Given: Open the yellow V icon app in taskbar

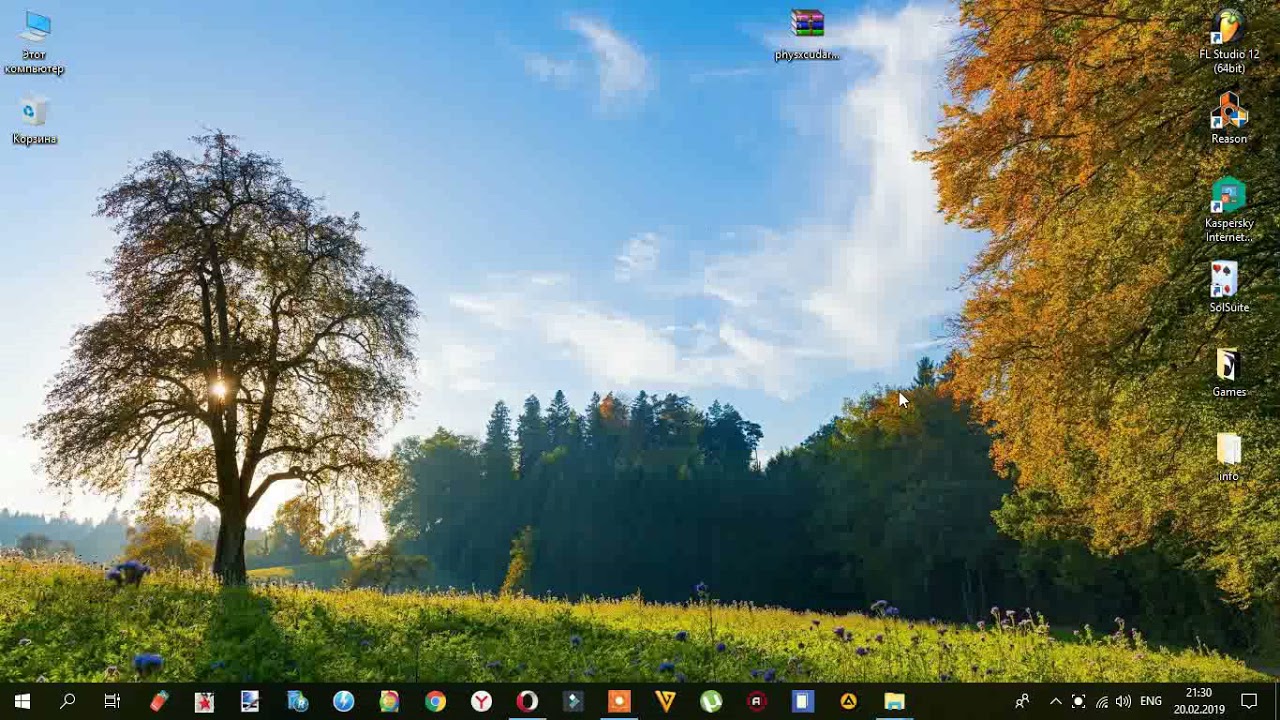Looking at the screenshot, I should click(665, 702).
